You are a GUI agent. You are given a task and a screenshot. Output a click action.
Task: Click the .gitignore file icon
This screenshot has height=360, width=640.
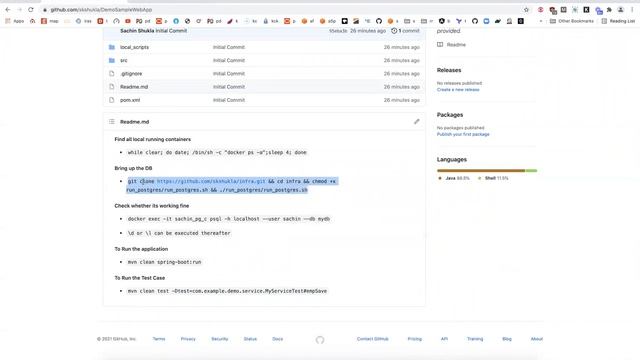[111, 73]
